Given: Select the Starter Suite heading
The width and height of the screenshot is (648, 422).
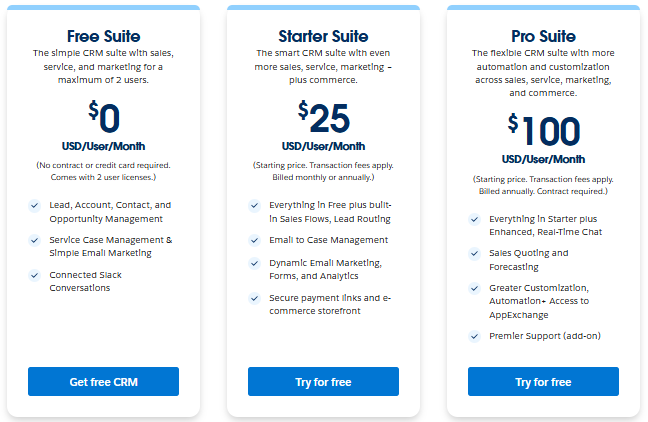Looking at the screenshot, I should (x=323, y=36).
